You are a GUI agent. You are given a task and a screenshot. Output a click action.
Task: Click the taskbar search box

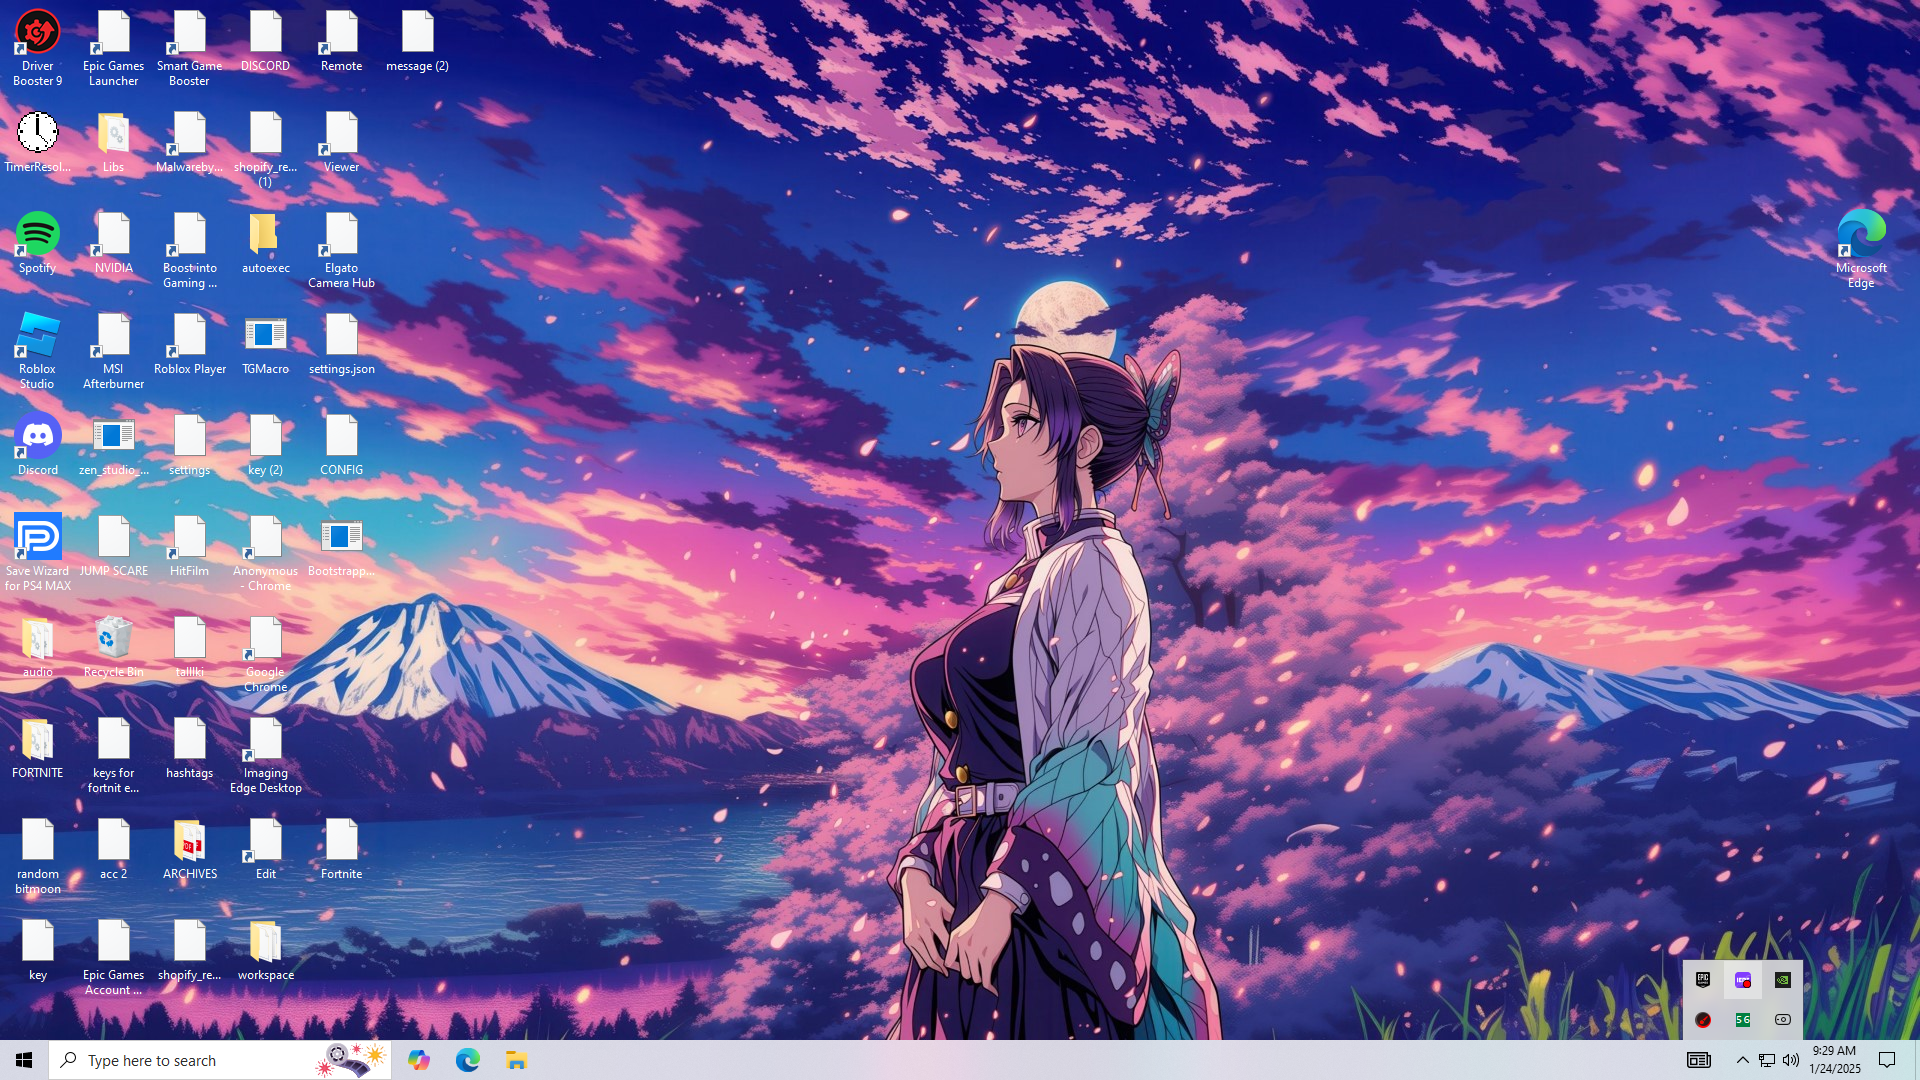(x=200, y=1060)
